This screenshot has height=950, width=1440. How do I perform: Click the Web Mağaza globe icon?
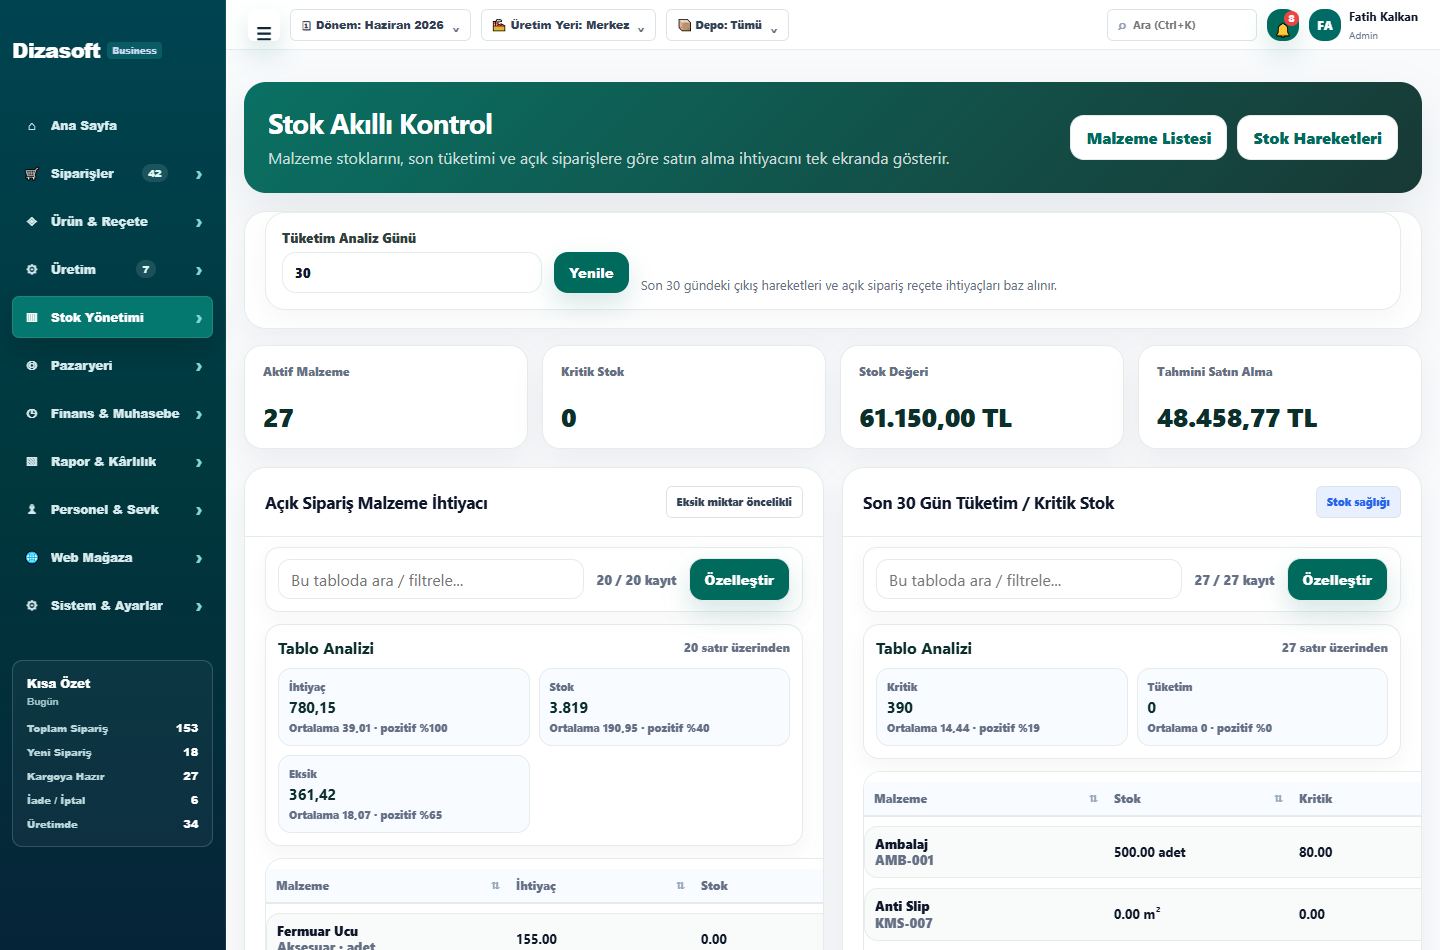tap(32, 558)
